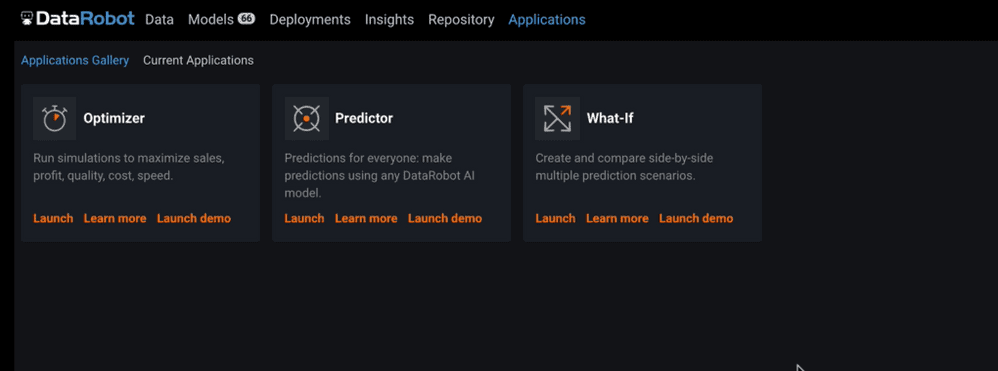Viewport: 998px width, 371px height.
Task: Launch demo of the Predictor
Action: [445, 218]
